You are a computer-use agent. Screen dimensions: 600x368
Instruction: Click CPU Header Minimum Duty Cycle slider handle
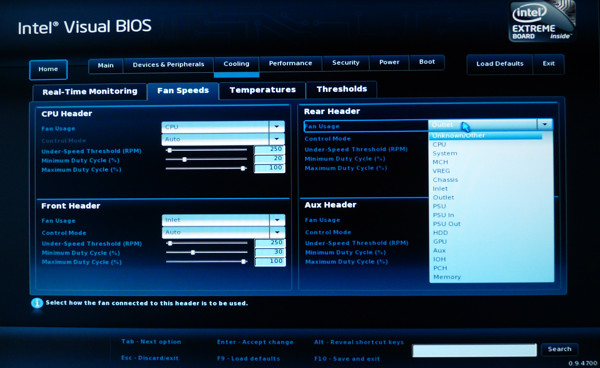184,159
